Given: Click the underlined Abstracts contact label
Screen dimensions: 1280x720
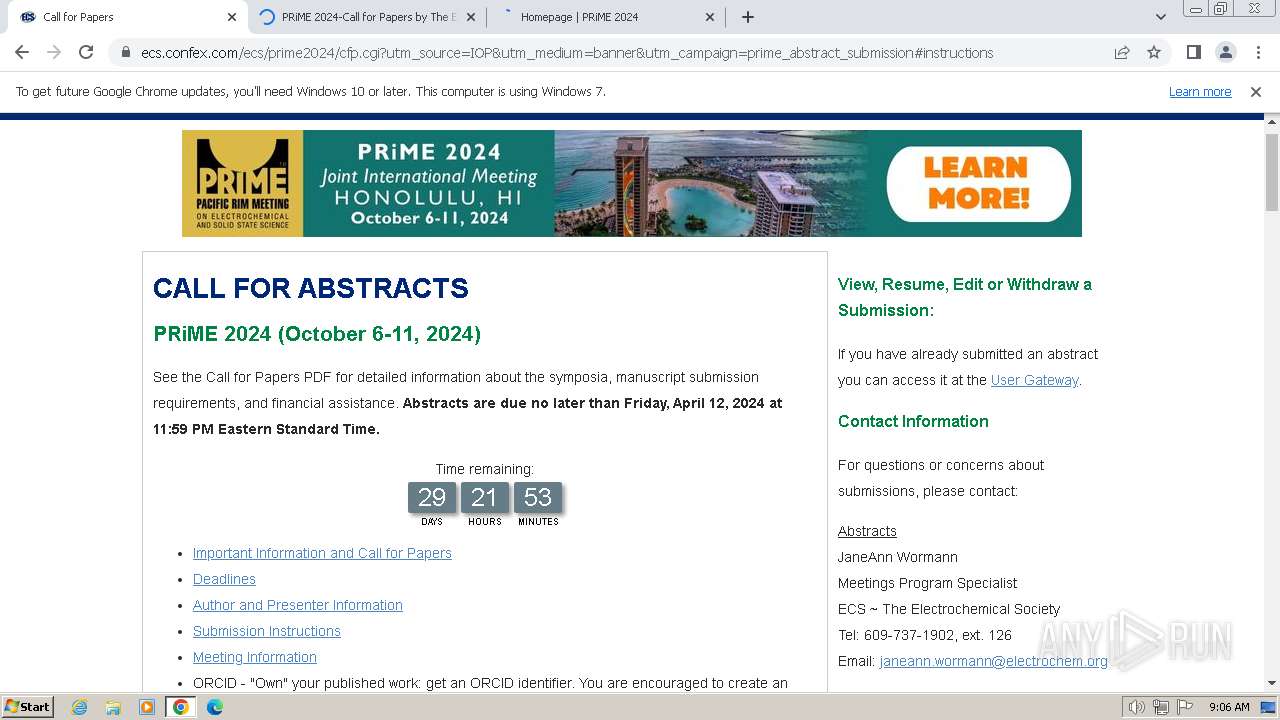Looking at the screenshot, I should pyautogui.click(x=867, y=531).
